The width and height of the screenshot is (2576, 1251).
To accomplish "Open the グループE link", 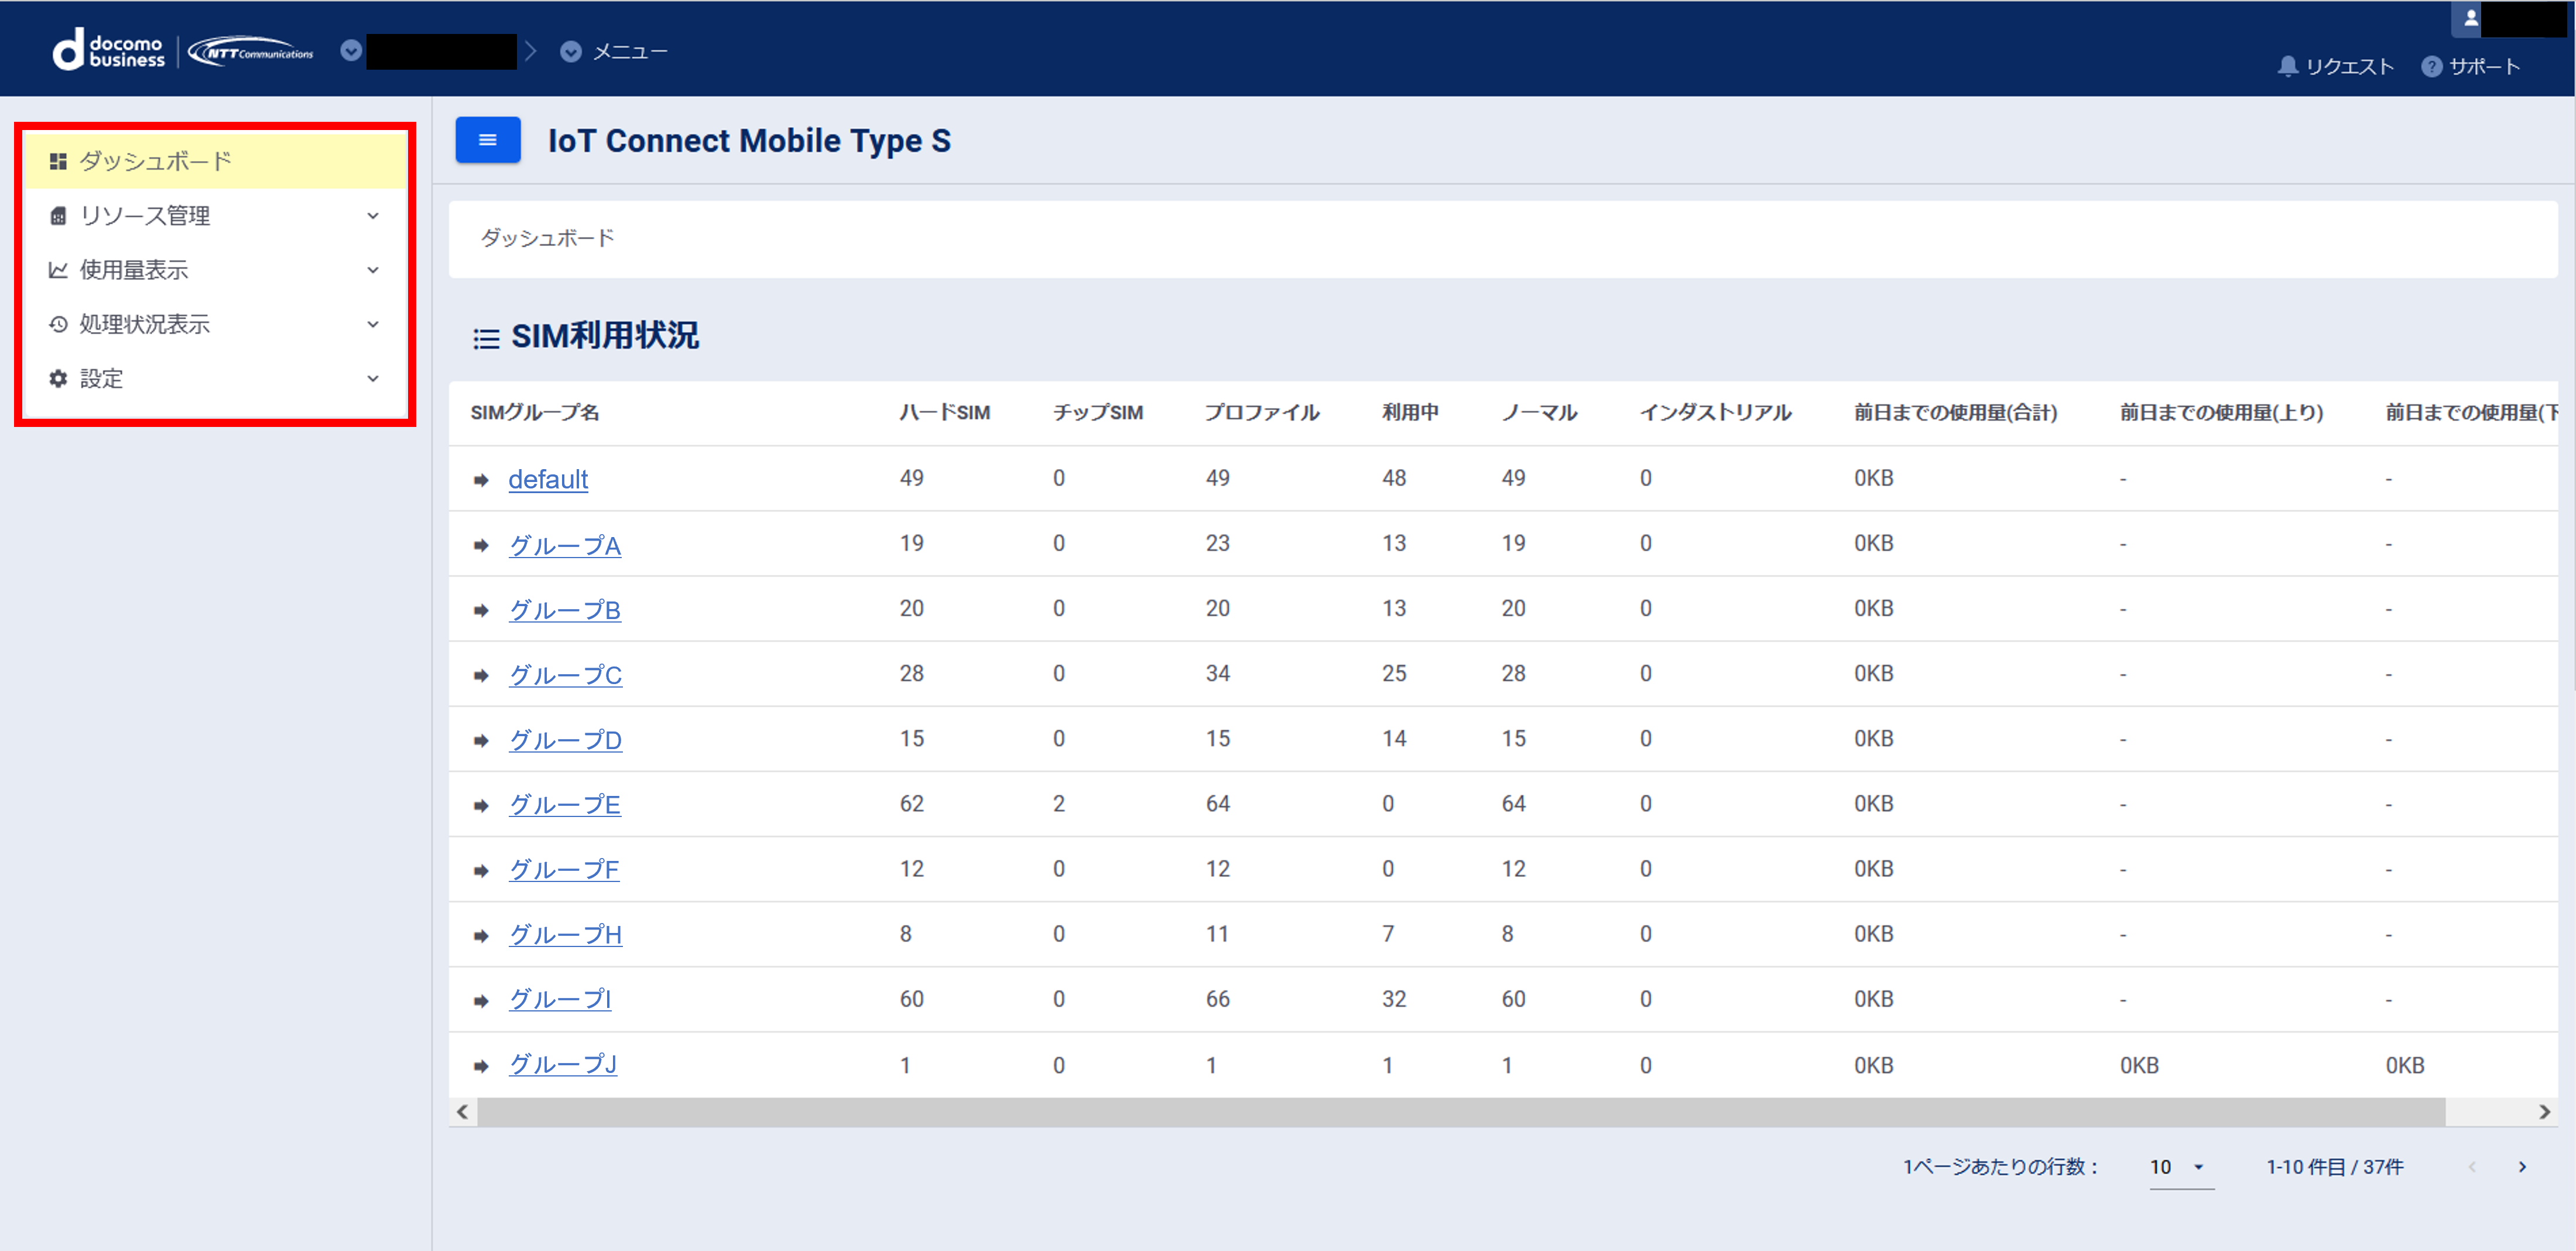I will pyautogui.click(x=565, y=805).
